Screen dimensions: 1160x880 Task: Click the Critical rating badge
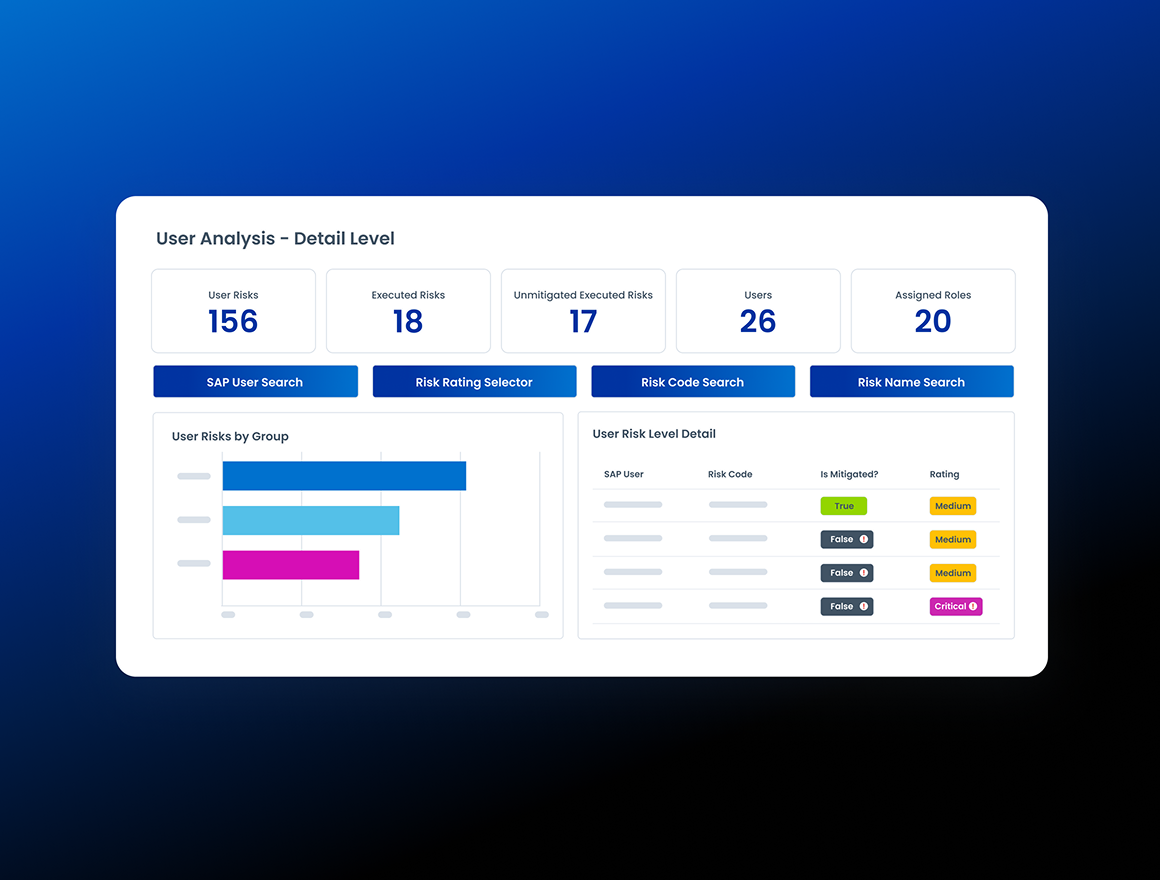pyautogui.click(x=956, y=606)
